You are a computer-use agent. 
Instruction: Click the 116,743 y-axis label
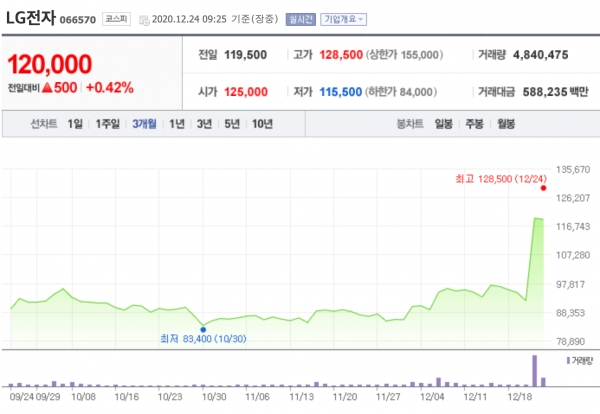[573, 227]
